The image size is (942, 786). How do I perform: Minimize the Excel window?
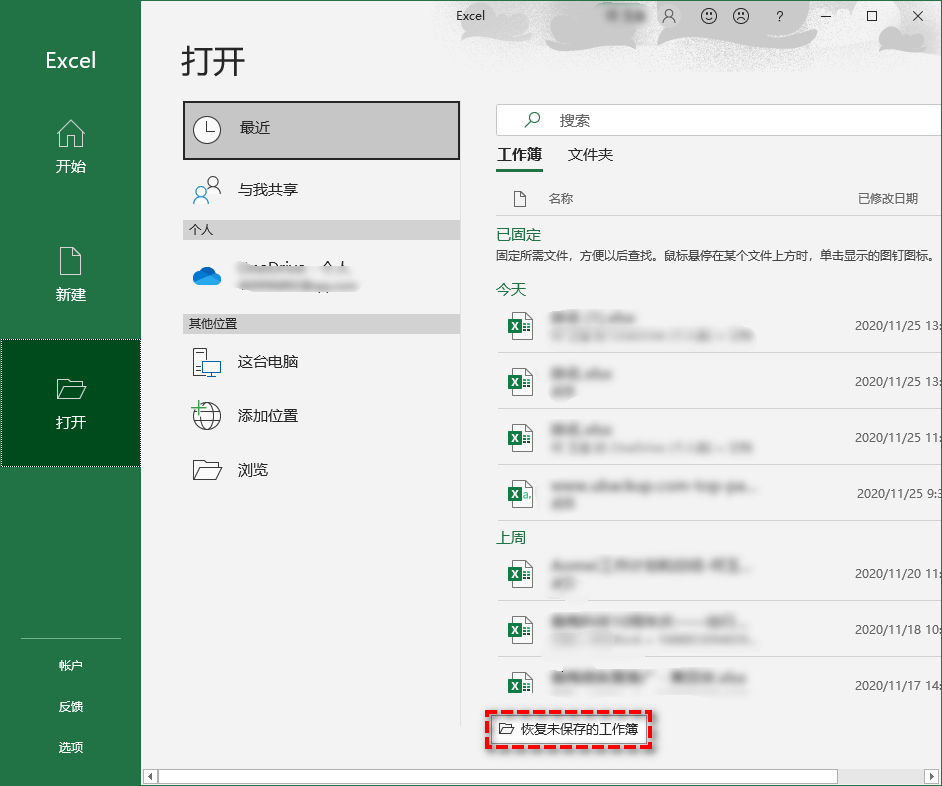(x=826, y=16)
